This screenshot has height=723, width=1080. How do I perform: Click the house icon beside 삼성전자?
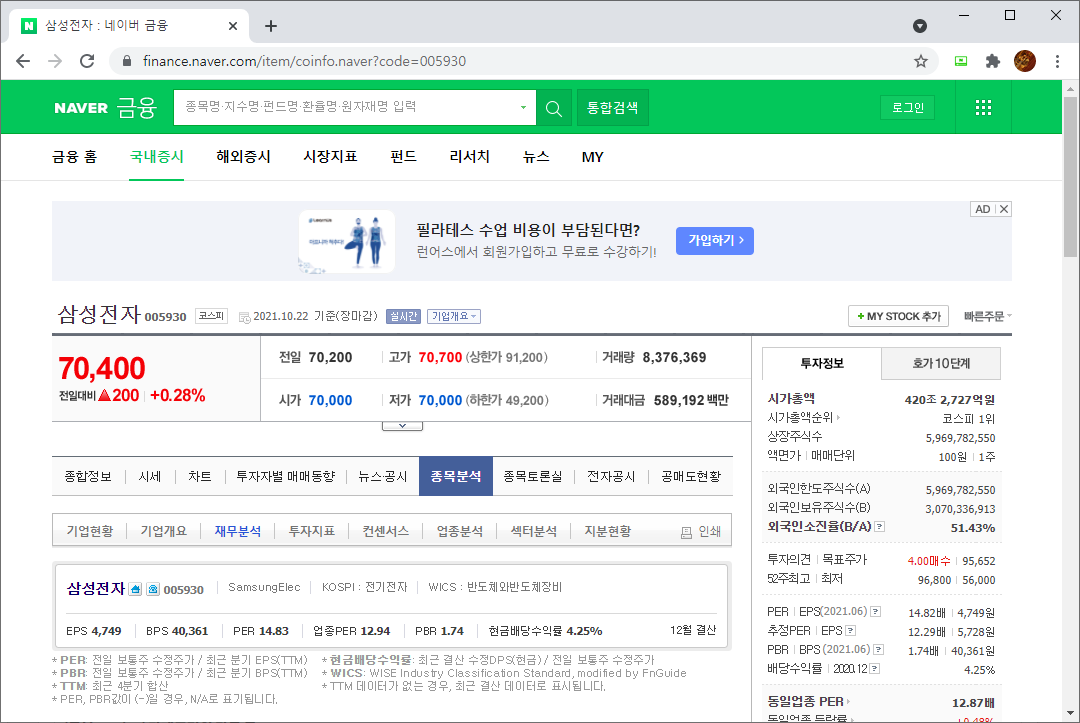(x=136, y=589)
